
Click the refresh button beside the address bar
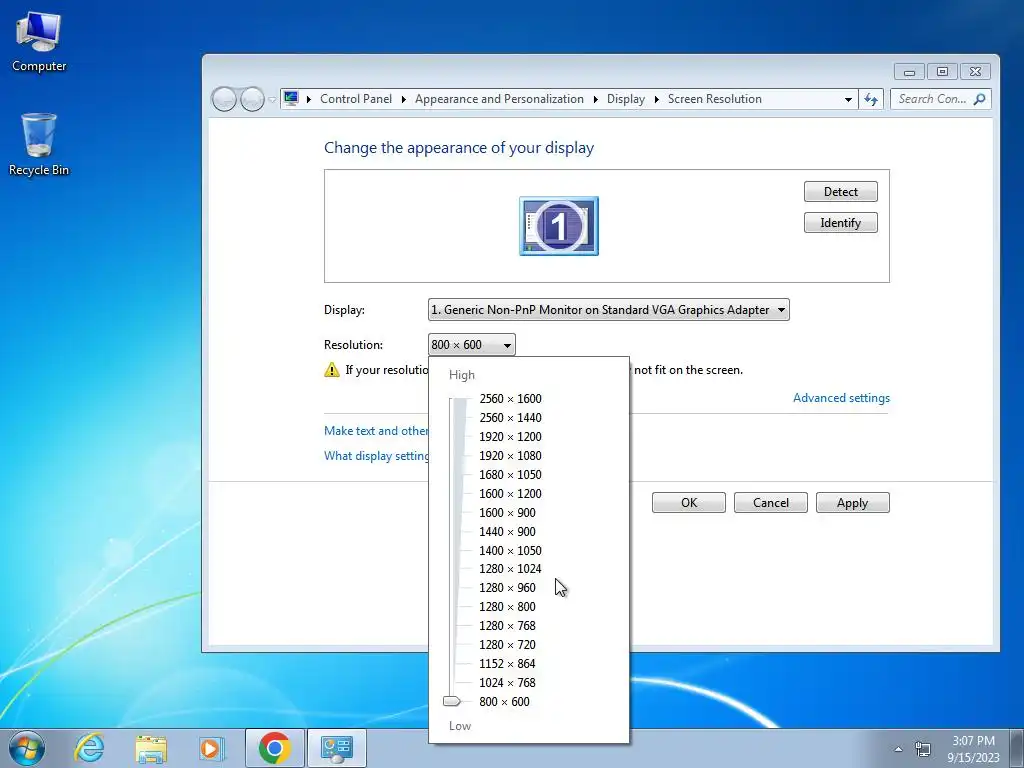tap(871, 99)
